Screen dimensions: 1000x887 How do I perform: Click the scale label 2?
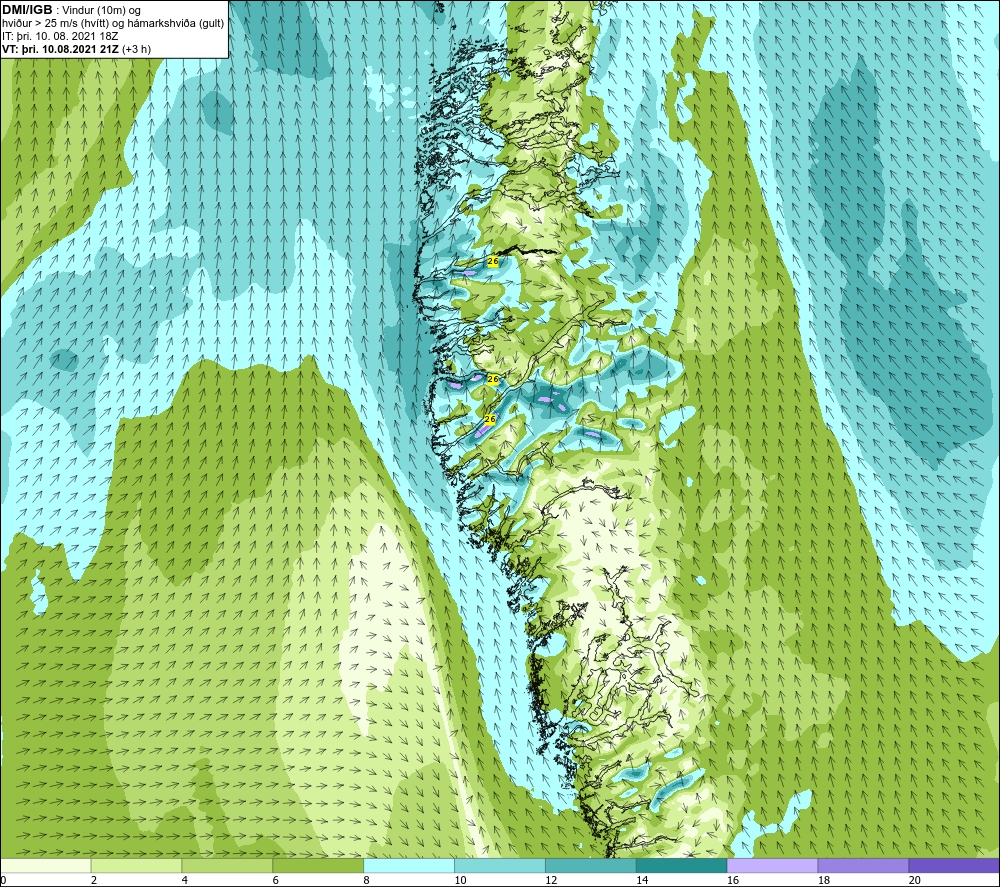tap(94, 880)
